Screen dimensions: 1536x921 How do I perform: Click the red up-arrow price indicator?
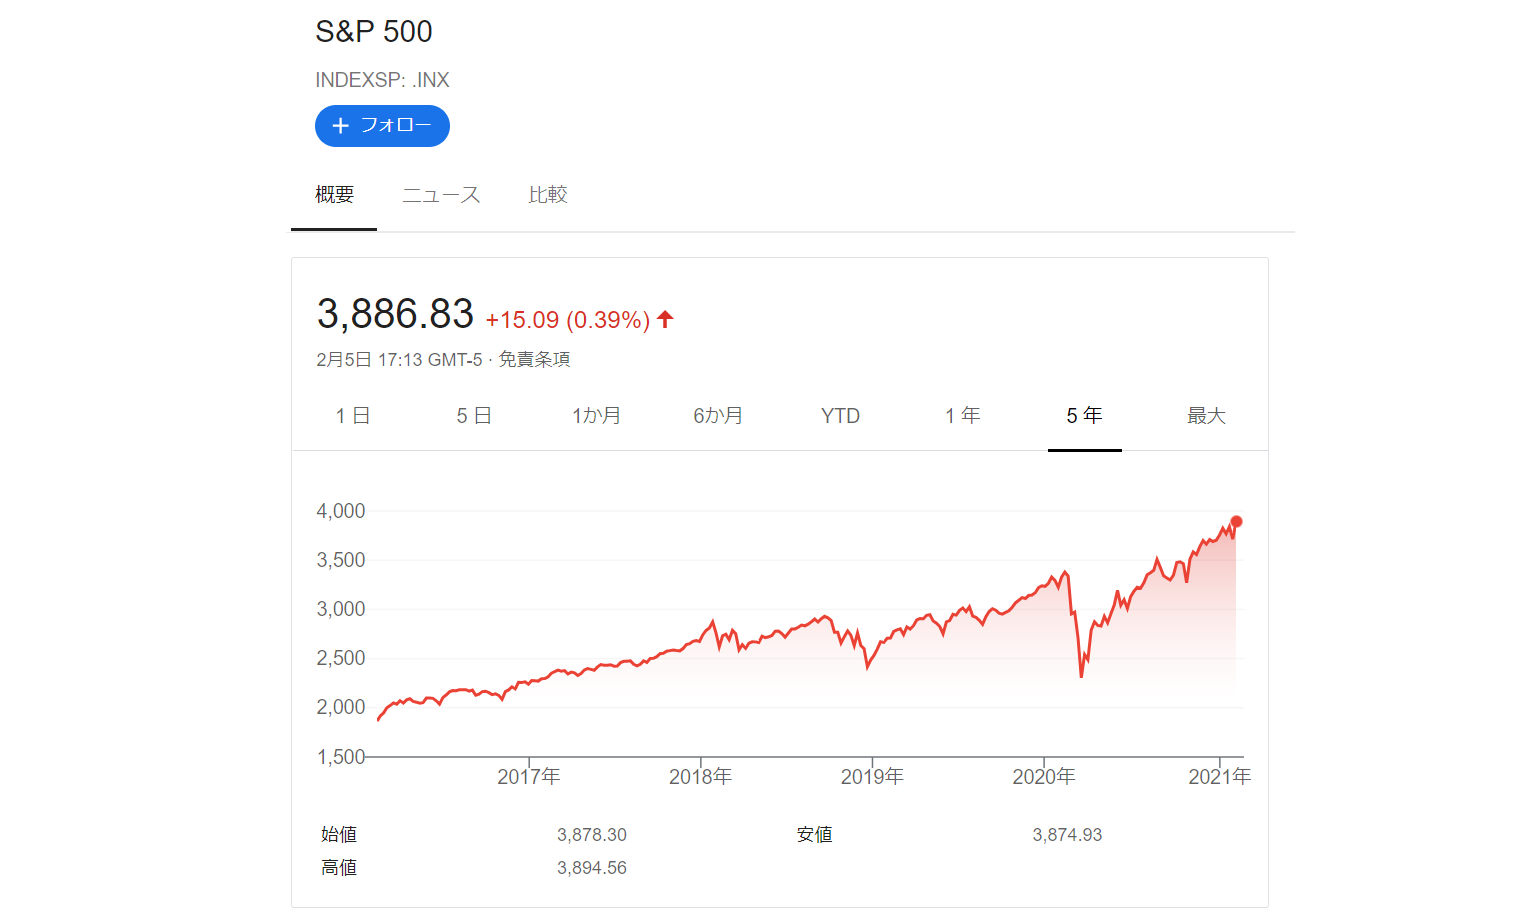[666, 320]
